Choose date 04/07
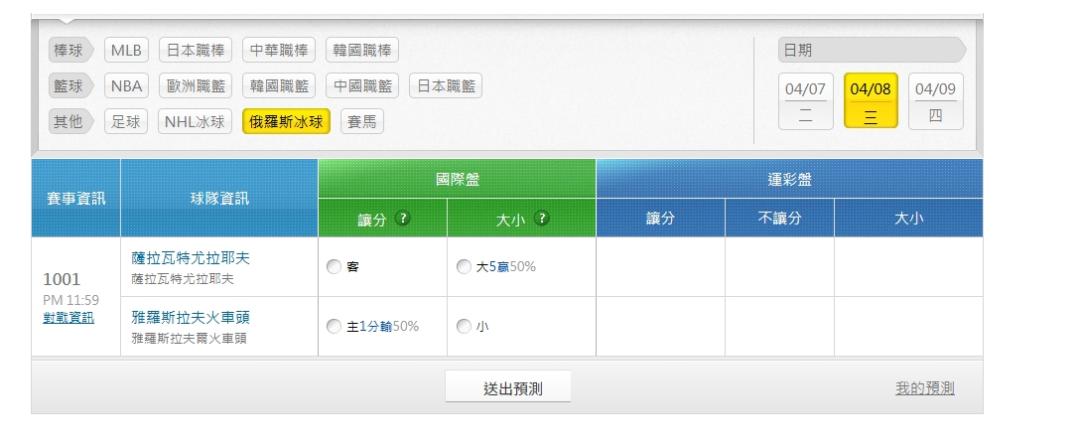The image size is (1080, 447). coord(805,101)
